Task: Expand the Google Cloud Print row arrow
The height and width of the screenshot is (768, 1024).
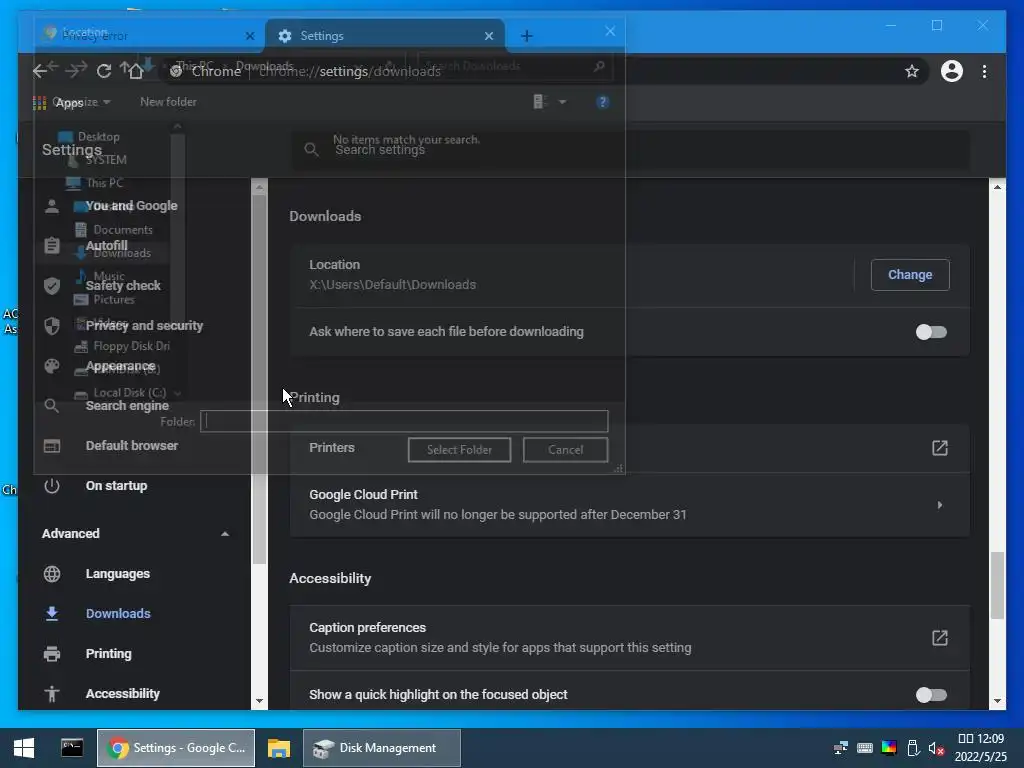Action: click(x=940, y=505)
